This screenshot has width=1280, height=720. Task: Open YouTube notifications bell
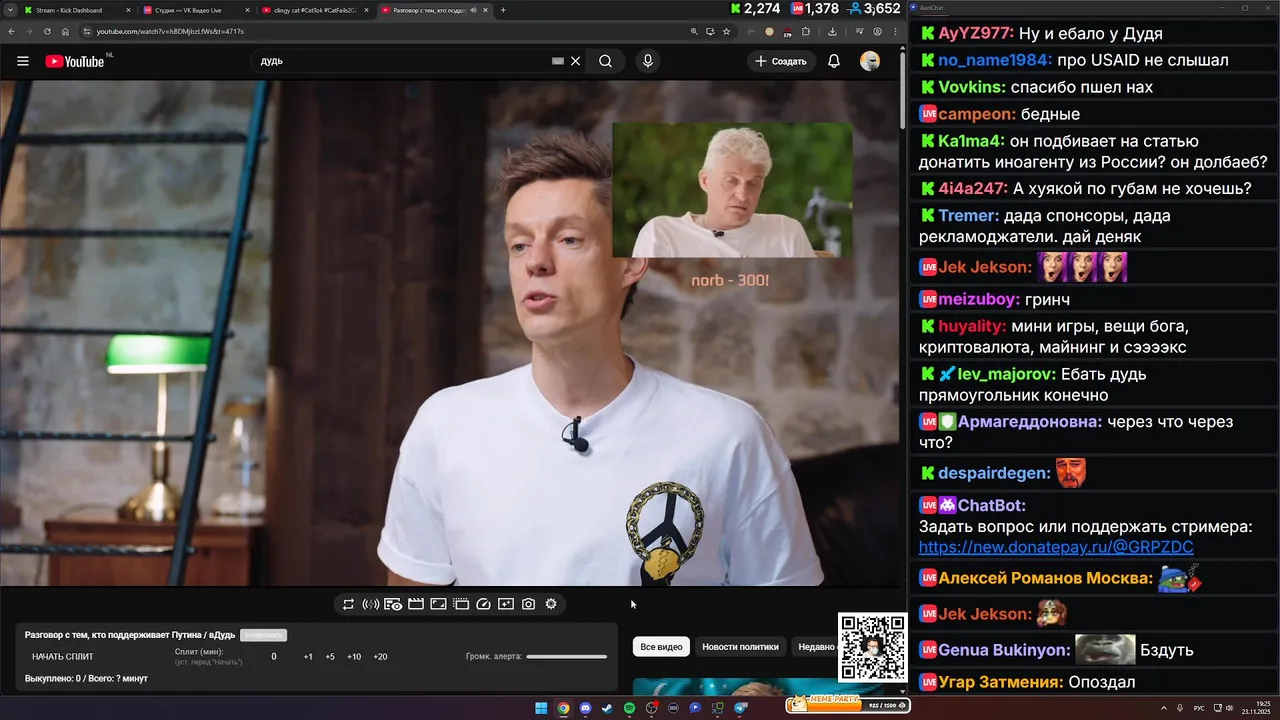(834, 61)
